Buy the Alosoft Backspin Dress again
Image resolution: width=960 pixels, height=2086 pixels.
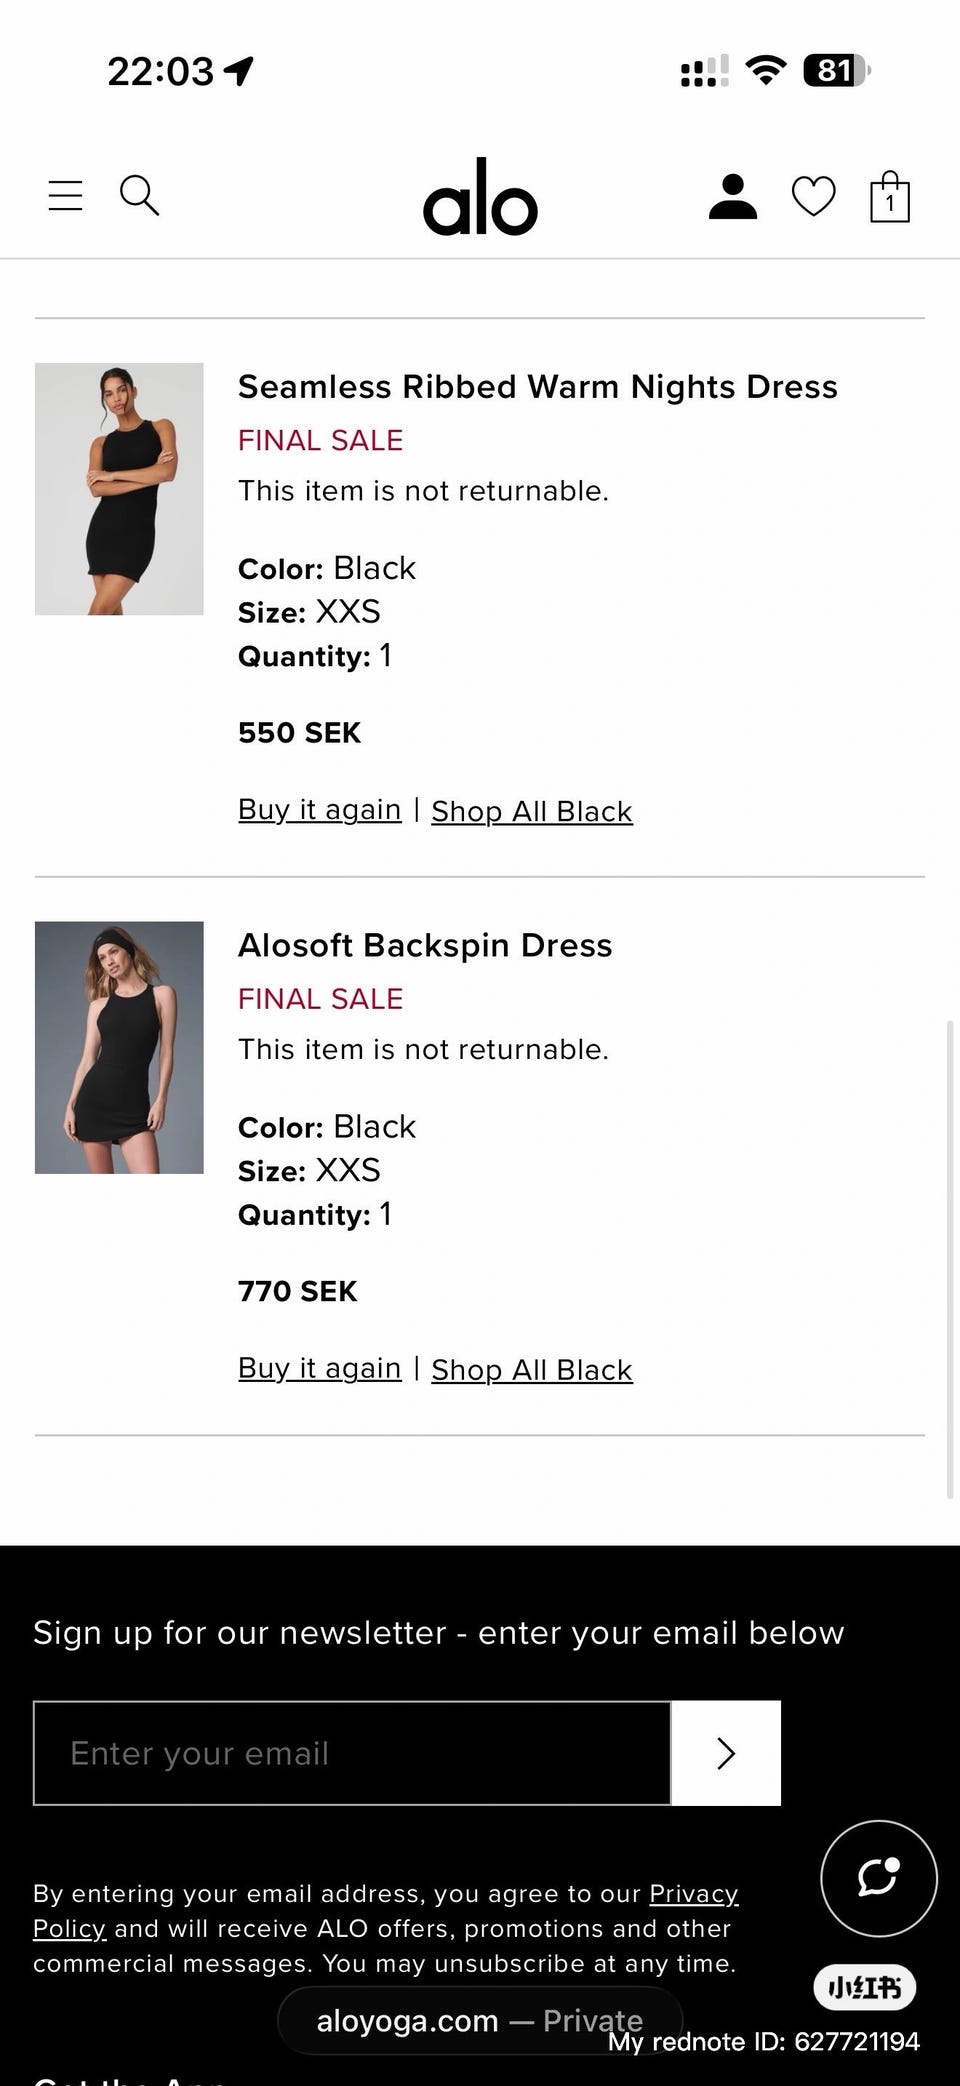(319, 1367)
